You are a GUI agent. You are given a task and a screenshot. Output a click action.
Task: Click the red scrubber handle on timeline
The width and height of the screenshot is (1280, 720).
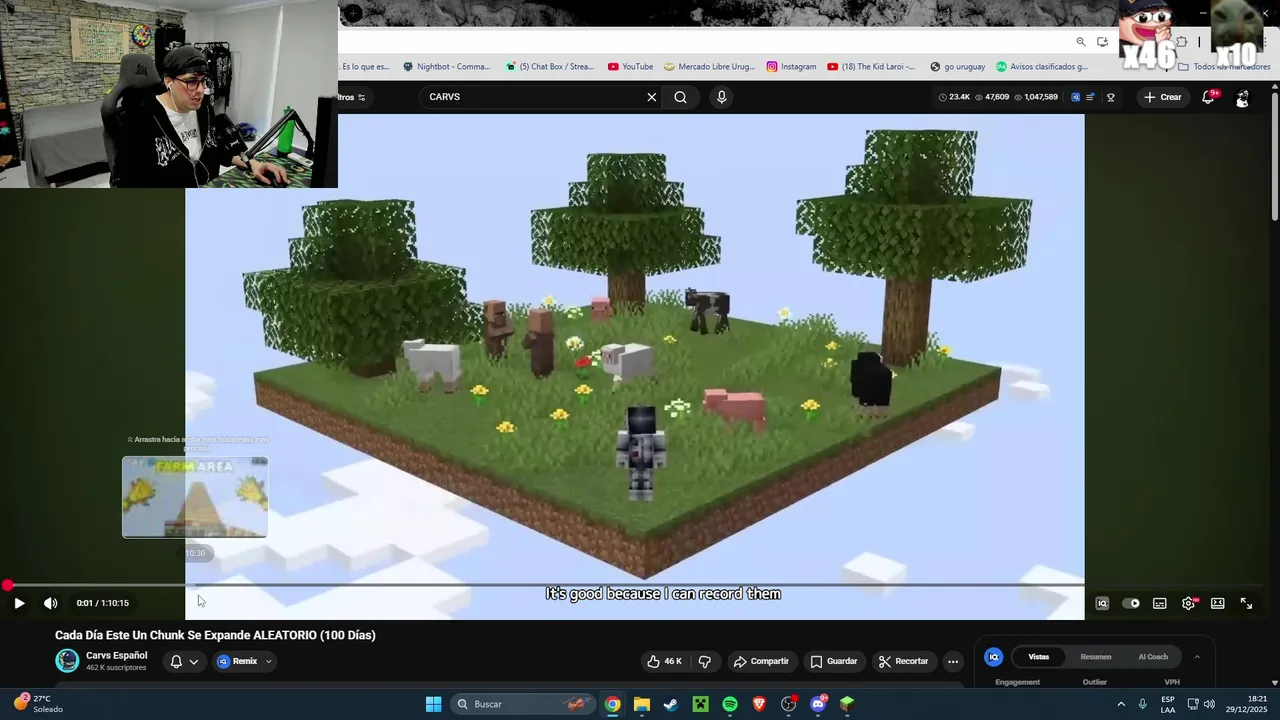coord(7,585)
